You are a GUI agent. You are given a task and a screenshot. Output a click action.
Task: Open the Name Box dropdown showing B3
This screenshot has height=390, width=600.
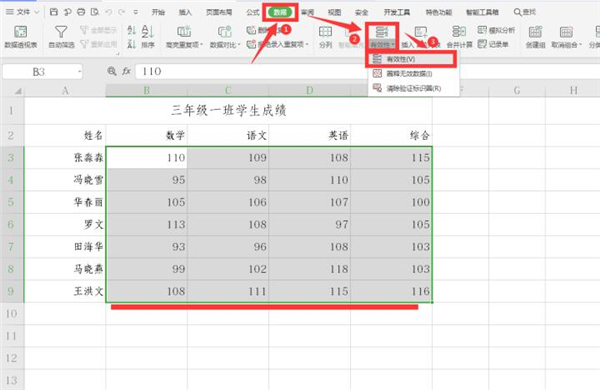point(79,72)
